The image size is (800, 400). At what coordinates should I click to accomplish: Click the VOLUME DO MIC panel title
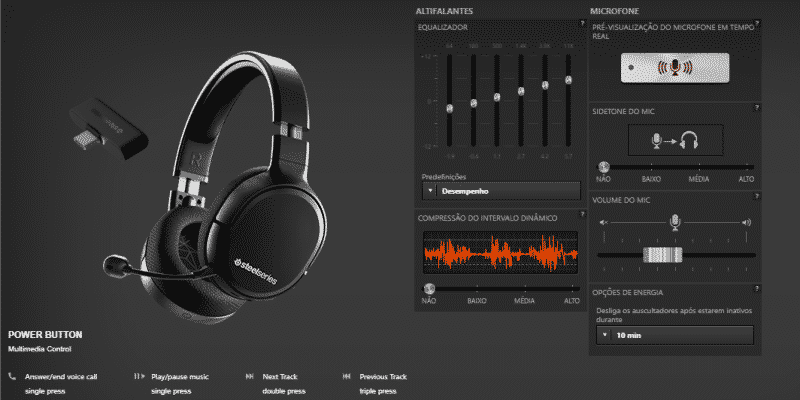pos(621,201)
